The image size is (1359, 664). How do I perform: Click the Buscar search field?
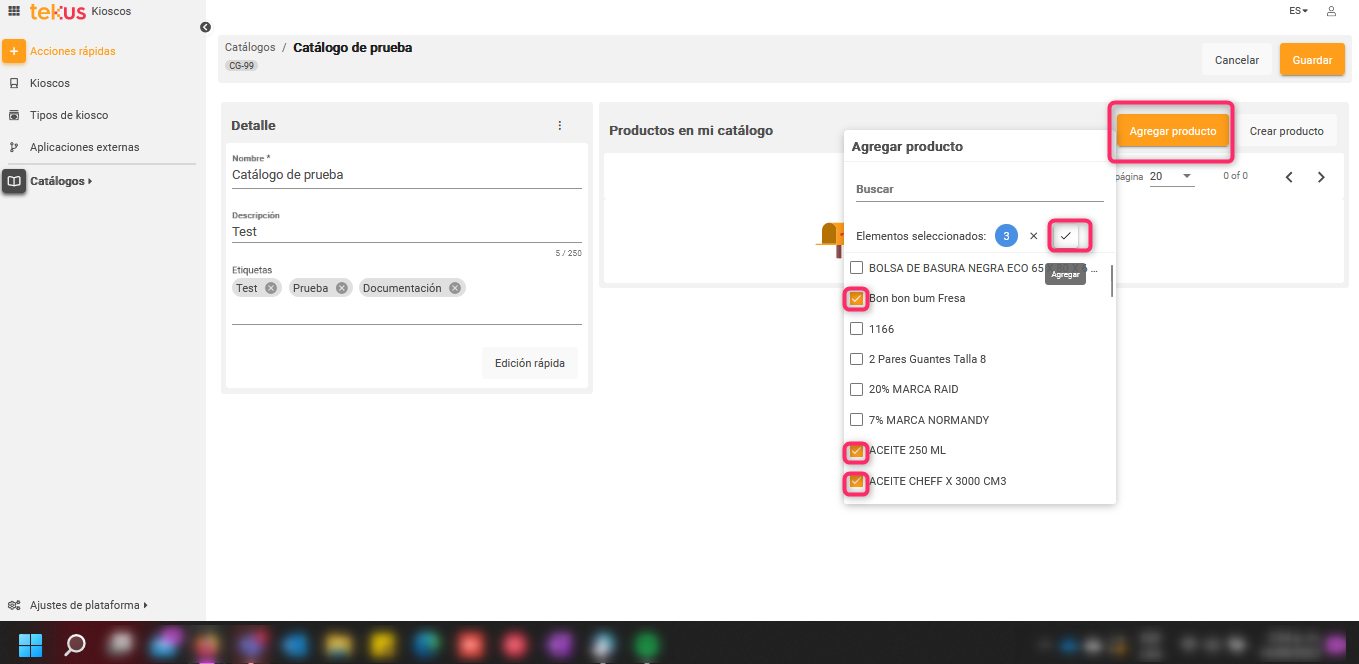pyautogui.click(x=978, y=189)
